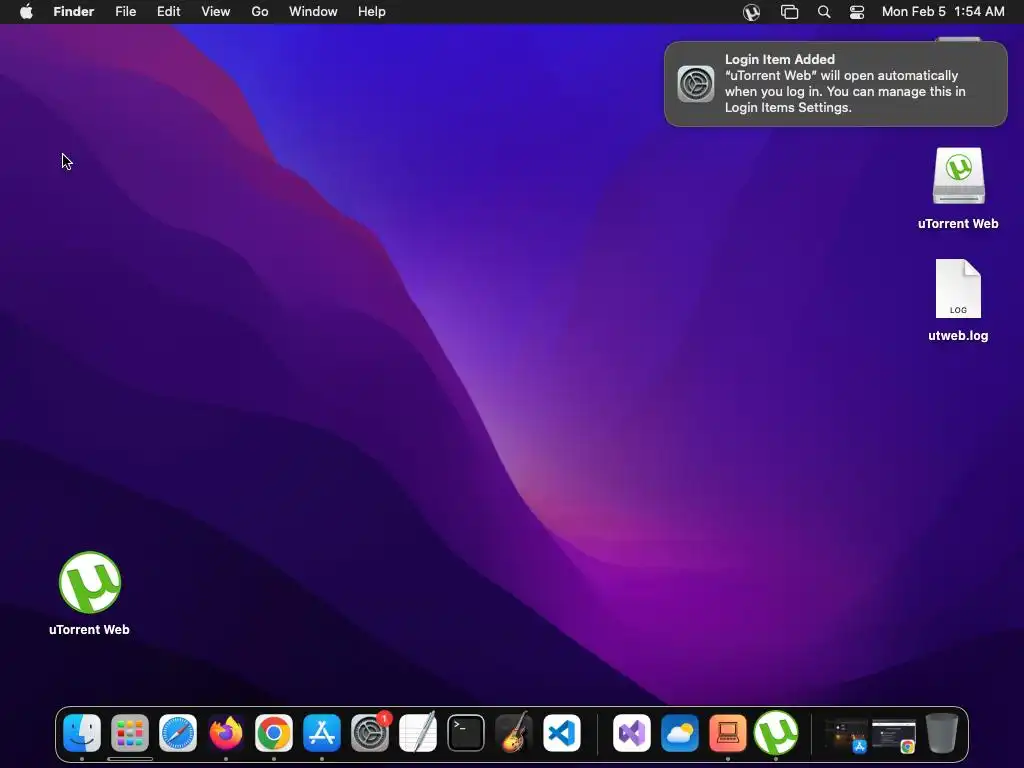Open the View menu
This screenshot has height=768, width=1024.
216,12
